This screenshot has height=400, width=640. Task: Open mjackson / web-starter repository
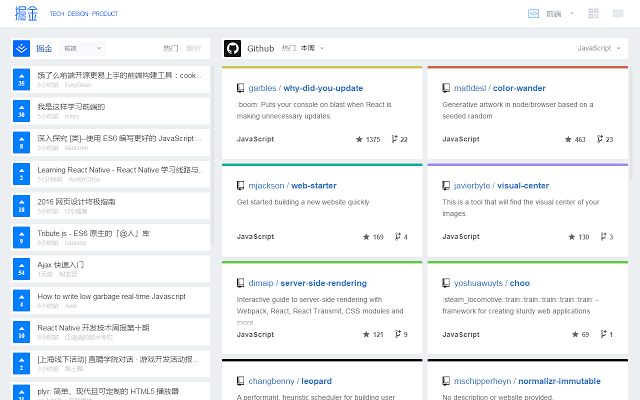(292, 186)
